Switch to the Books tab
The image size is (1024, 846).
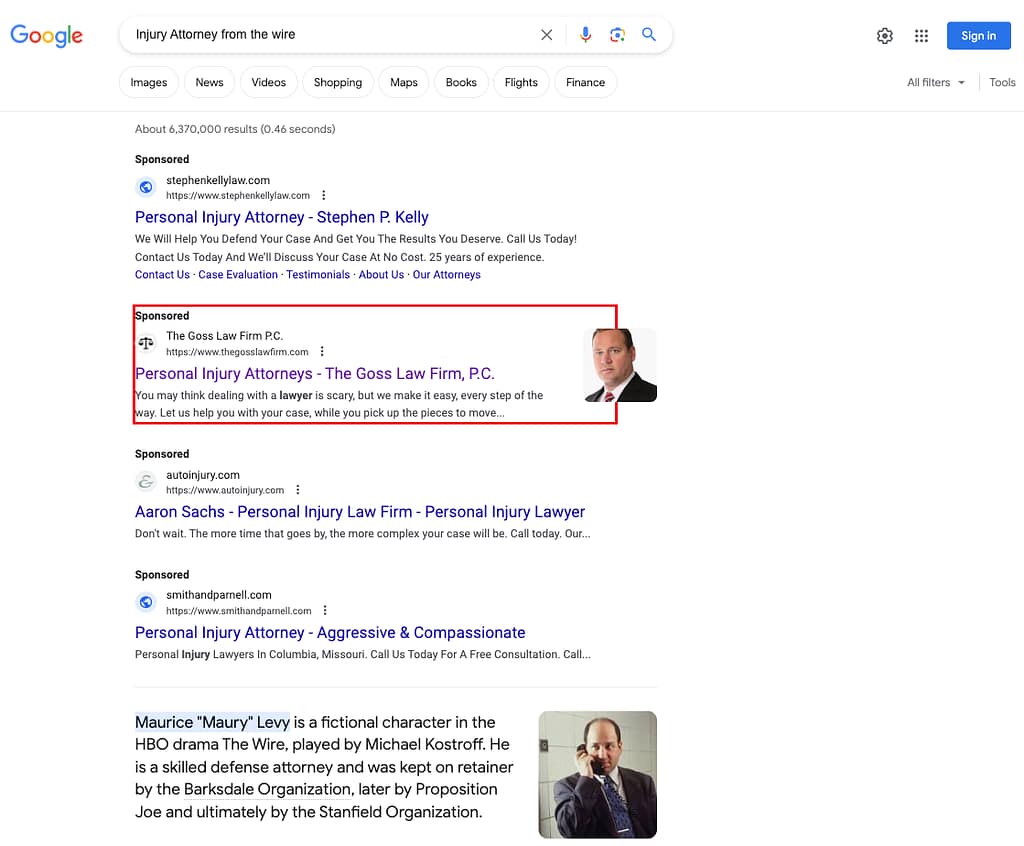point(461,82)
